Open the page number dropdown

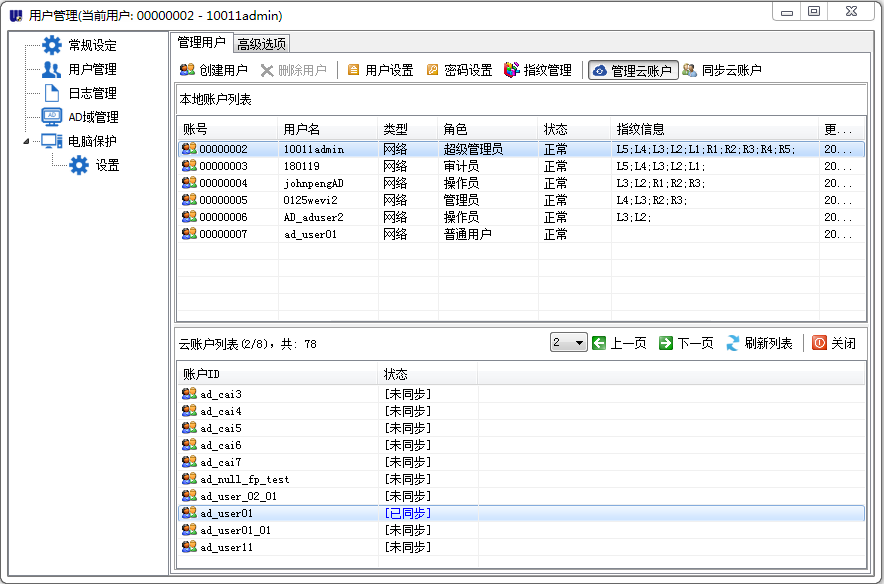click(569, 342)
